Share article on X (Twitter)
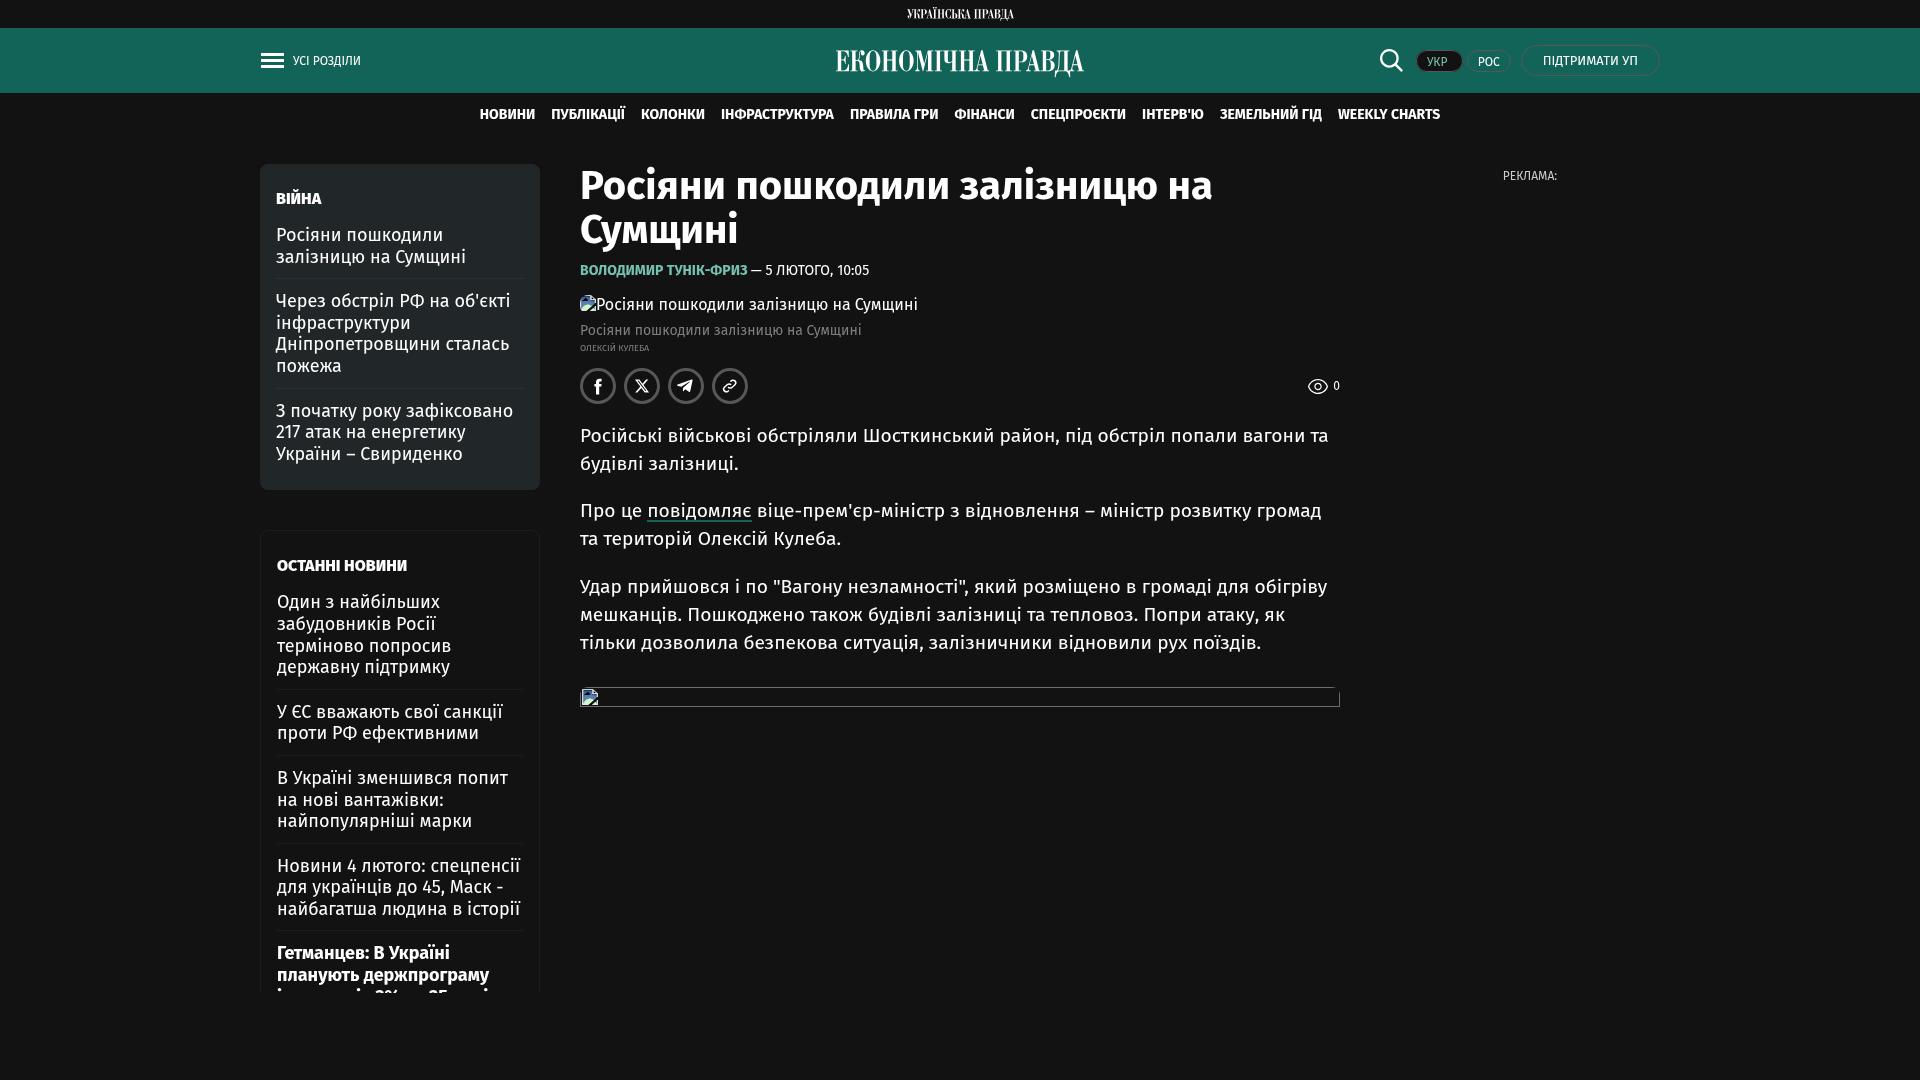 pyautogui.click(x=642, y=386)
